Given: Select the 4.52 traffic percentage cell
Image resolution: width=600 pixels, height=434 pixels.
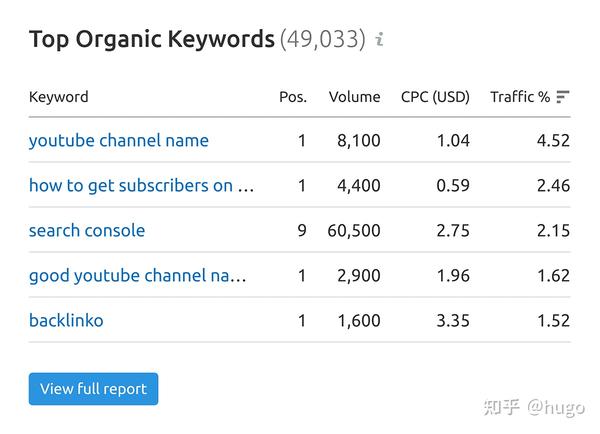Looking at the screenshot, I should (553, 140).
